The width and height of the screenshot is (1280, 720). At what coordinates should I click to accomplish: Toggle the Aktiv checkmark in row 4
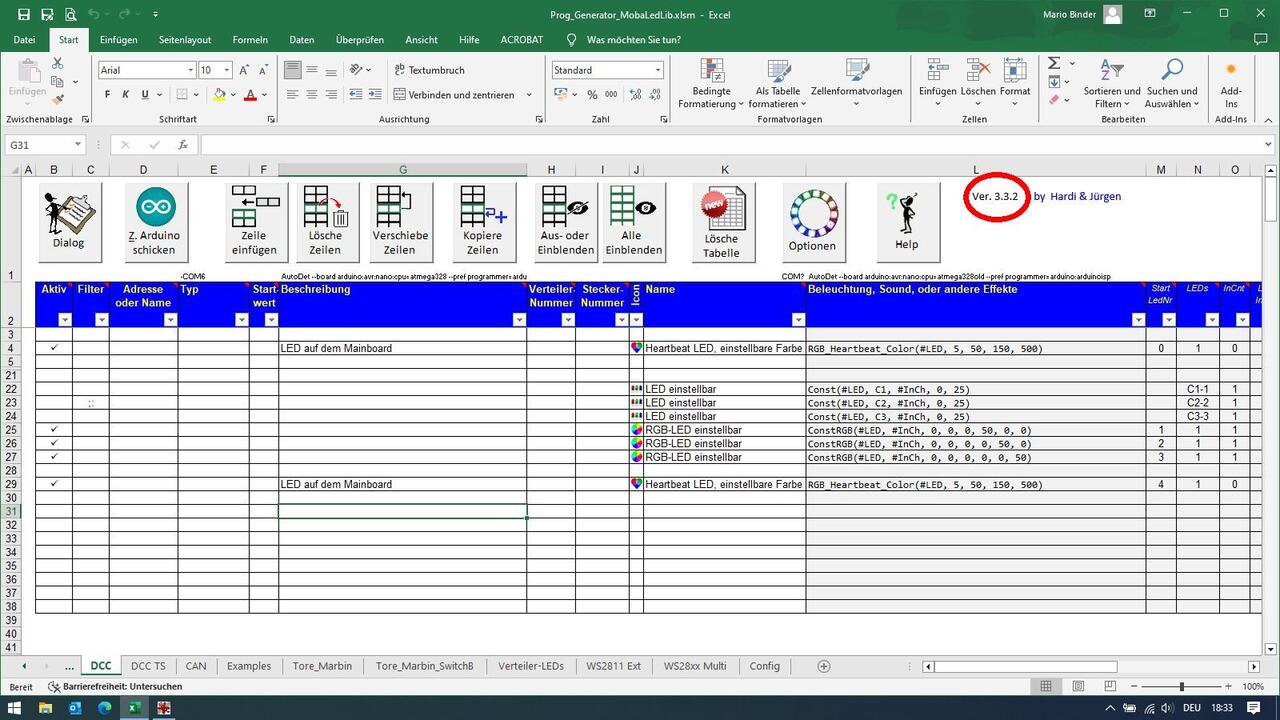[54, 348]
